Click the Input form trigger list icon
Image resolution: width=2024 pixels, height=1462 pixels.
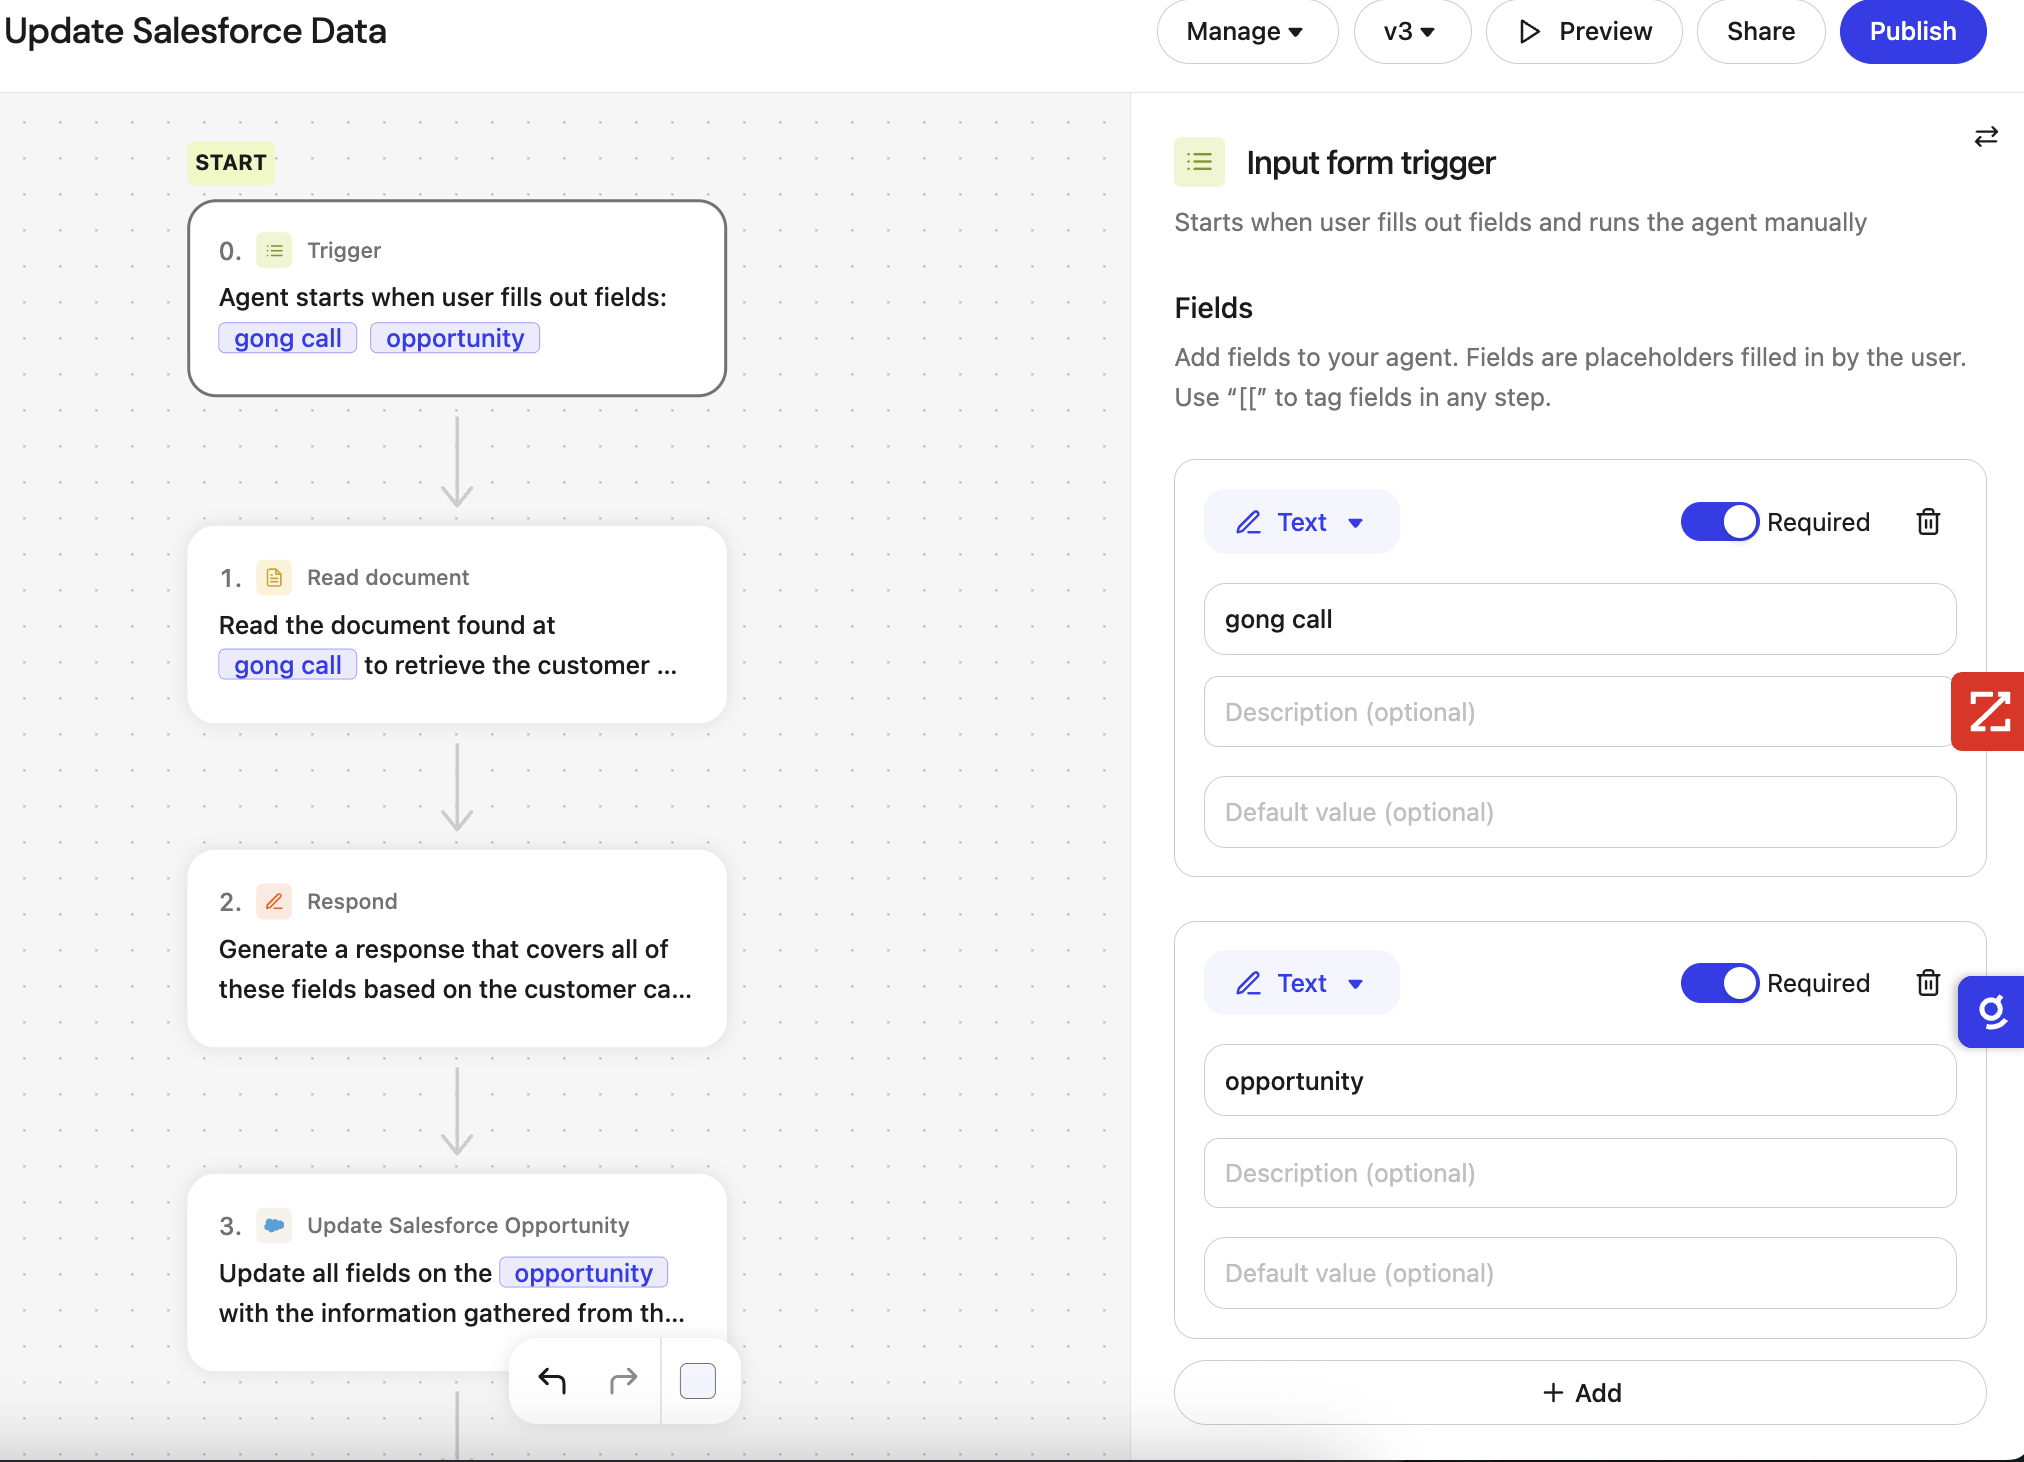(x=1199, y=162)
